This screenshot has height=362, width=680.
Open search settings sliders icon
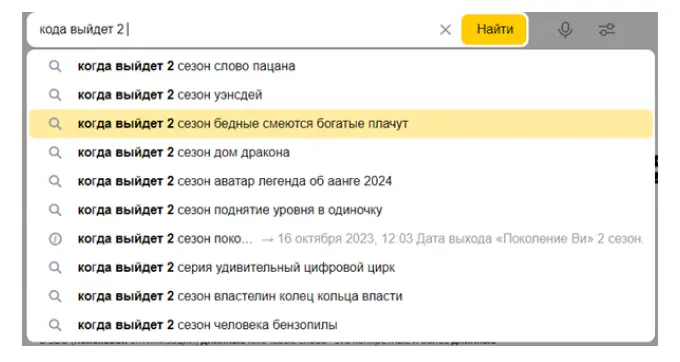coord(607,29)
